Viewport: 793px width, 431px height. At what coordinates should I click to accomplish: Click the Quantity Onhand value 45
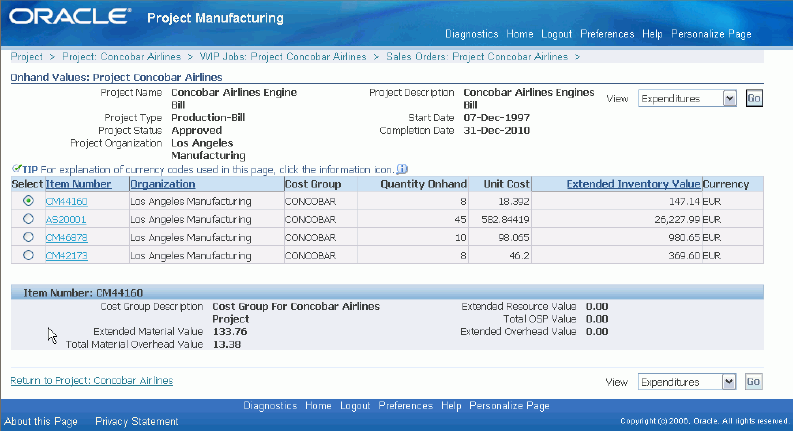point(461,220)
